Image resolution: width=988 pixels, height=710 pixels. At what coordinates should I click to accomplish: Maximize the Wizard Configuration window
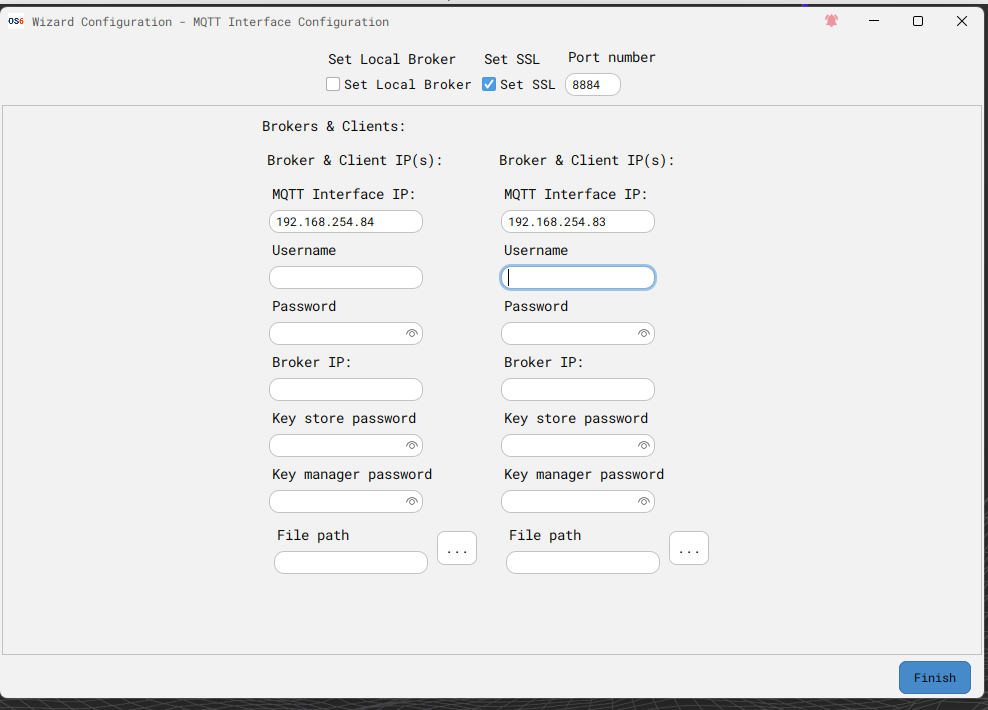(918, 21)
